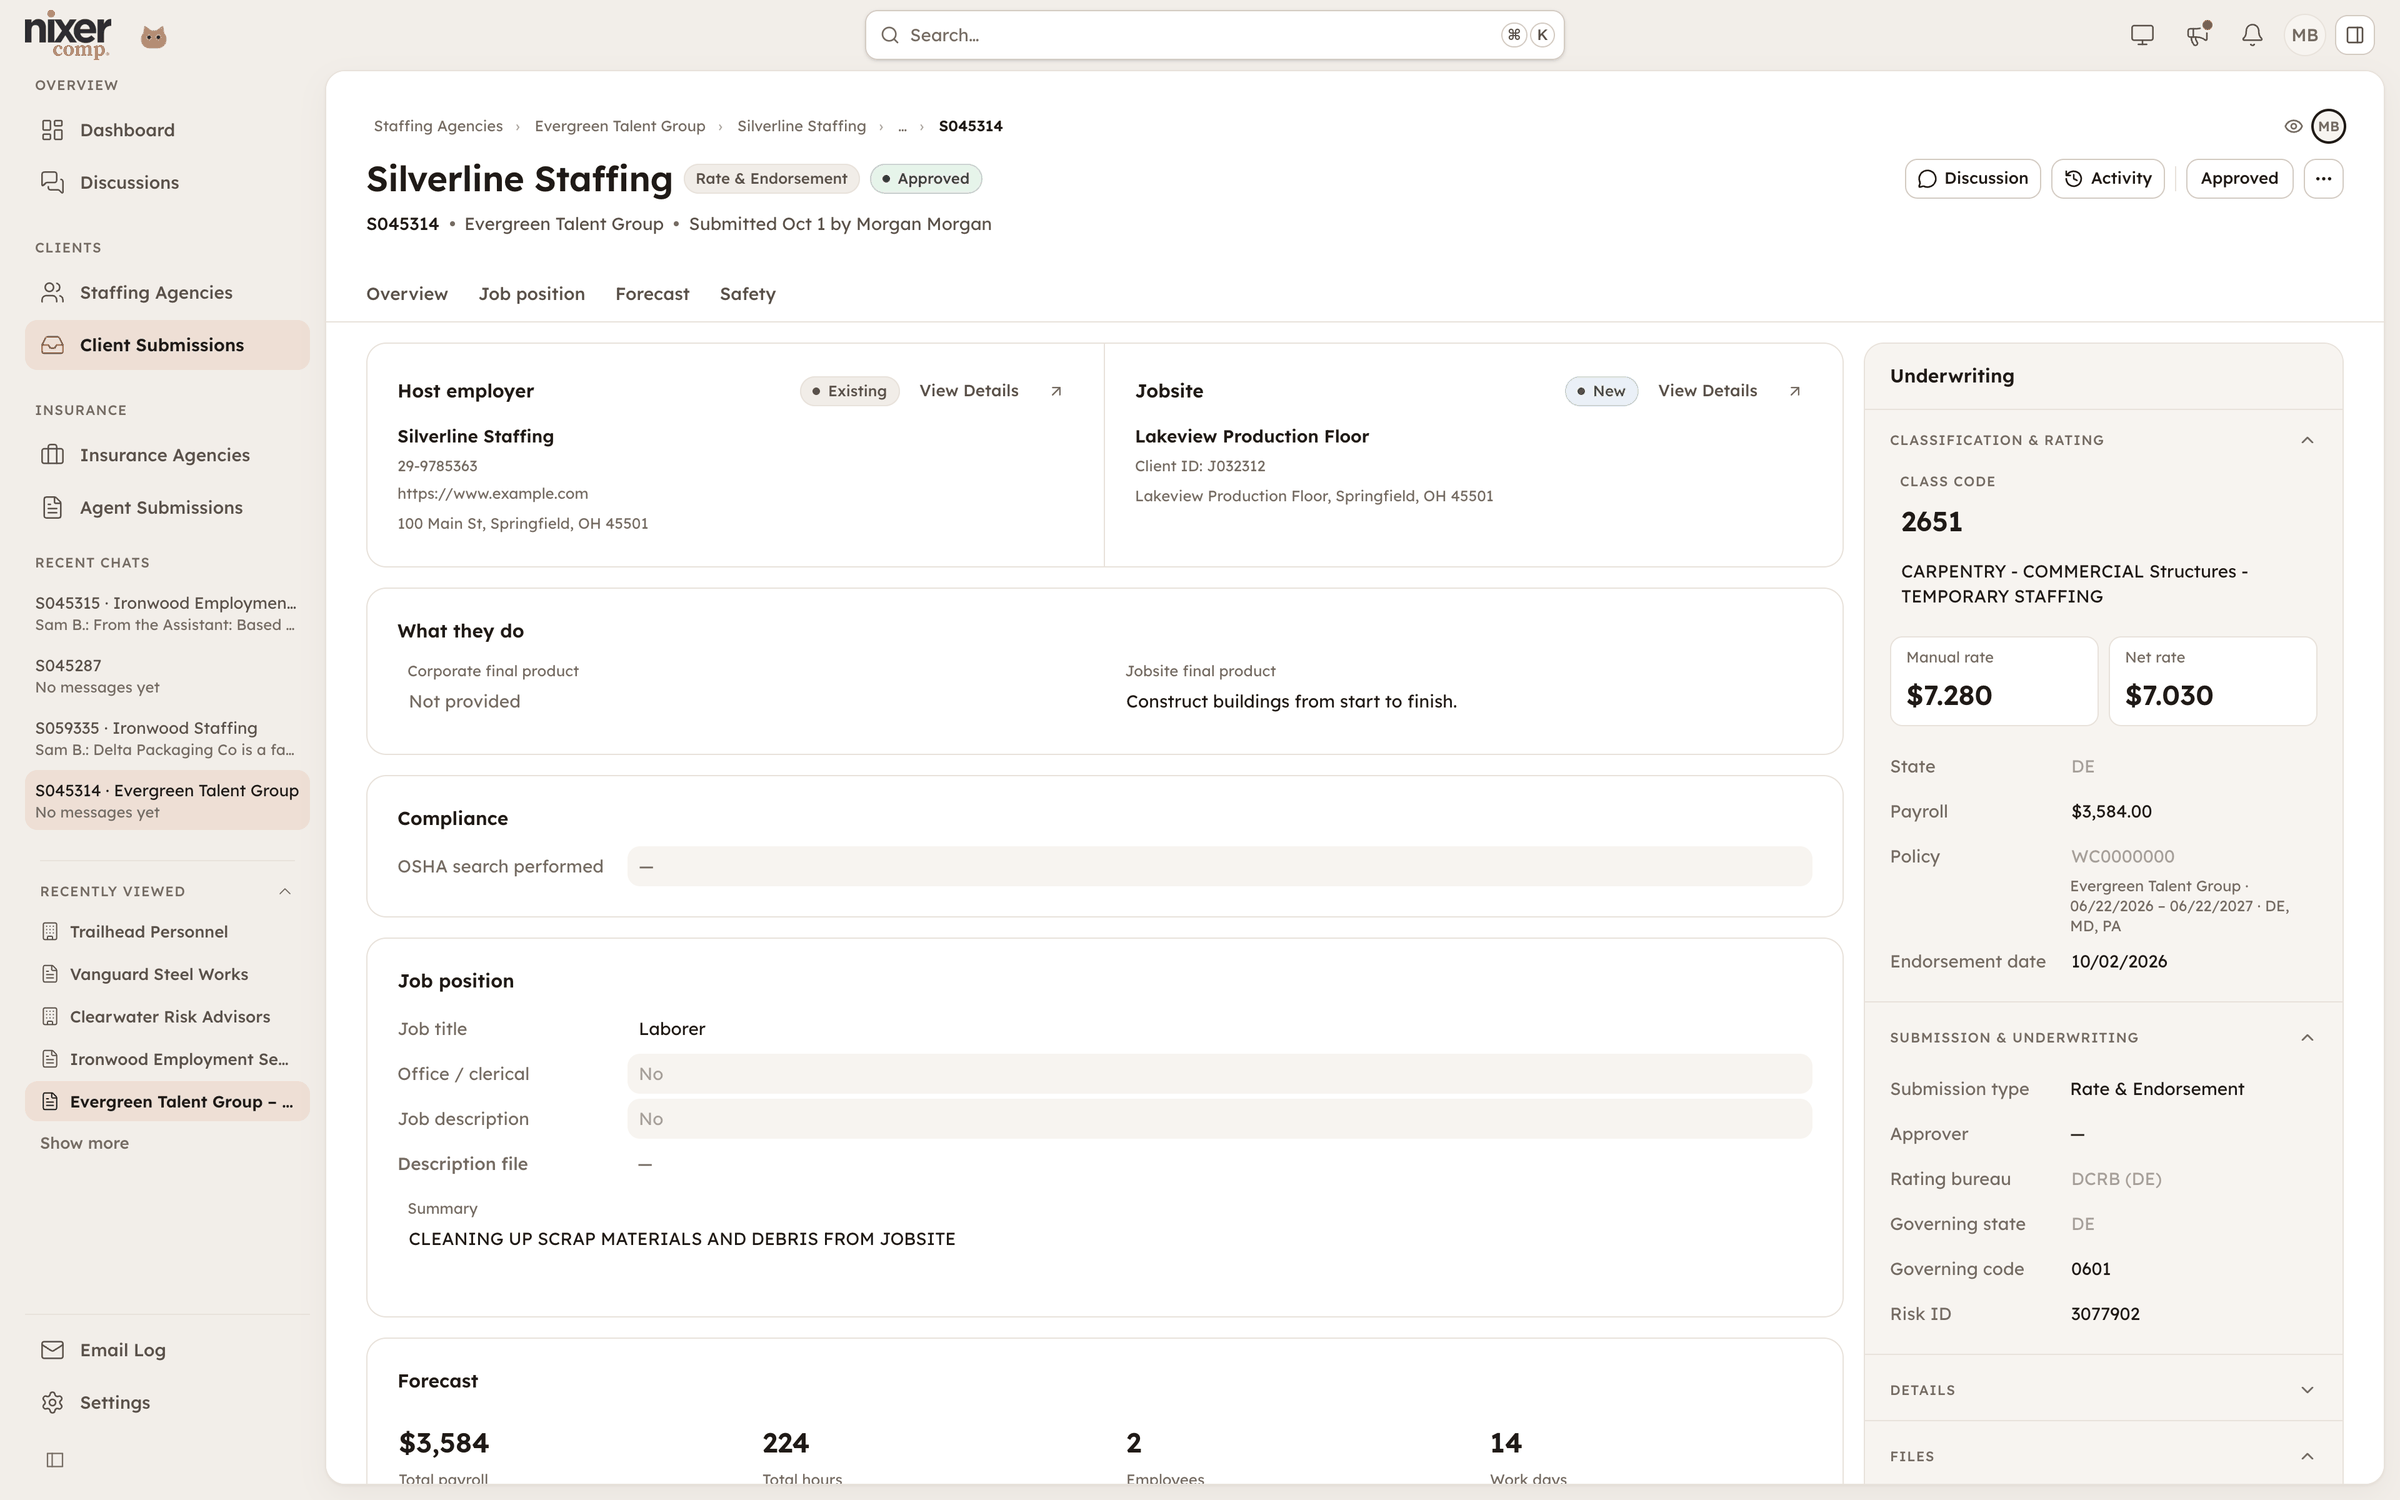Click the eye watchers icon near breadcrumb
Screen dimensions: 2400x1500
click(2293, 126)
